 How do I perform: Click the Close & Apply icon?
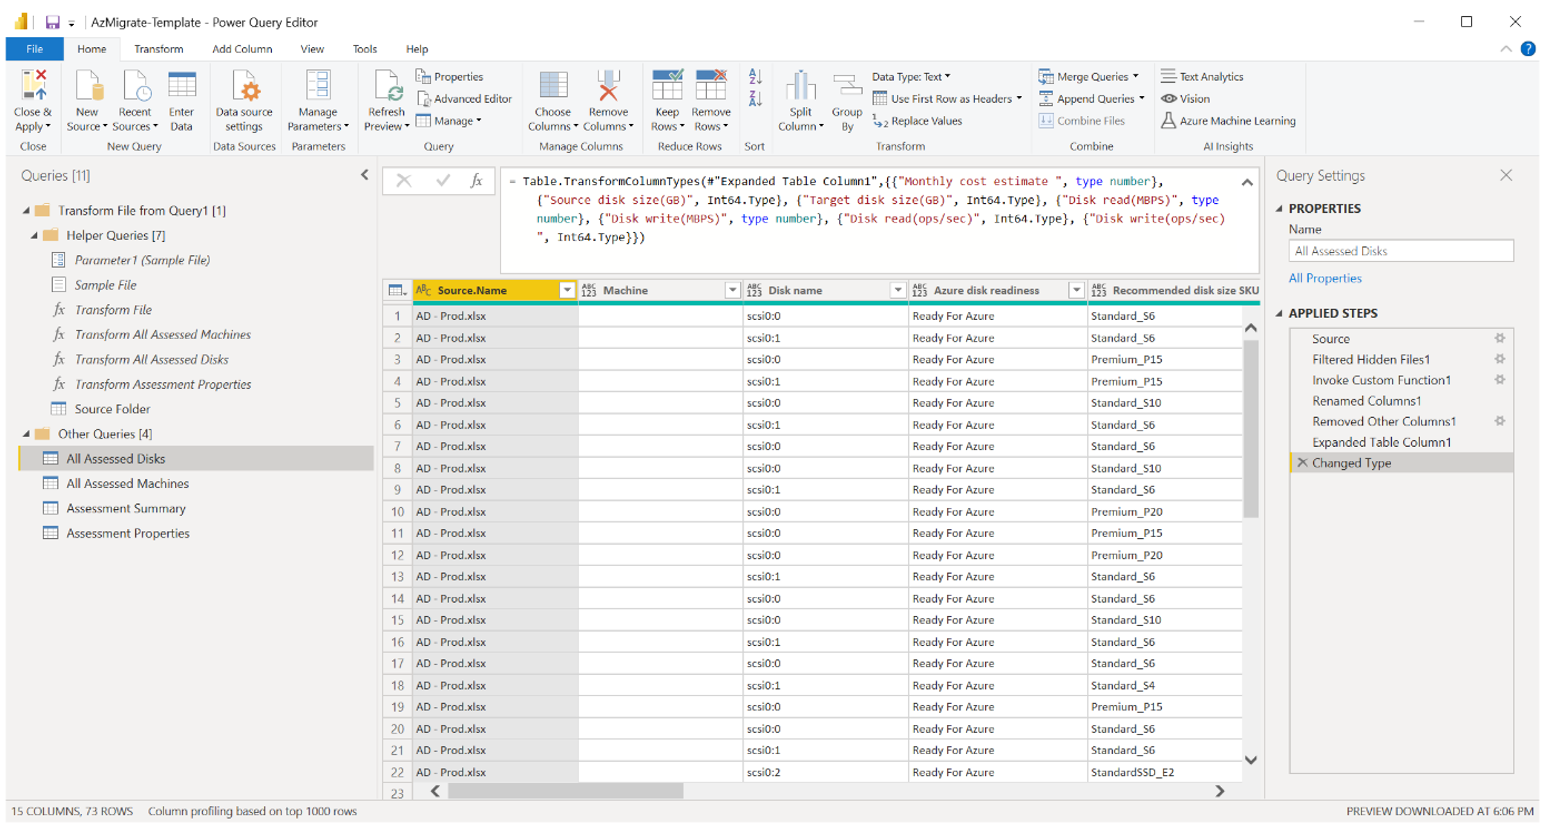33,86
